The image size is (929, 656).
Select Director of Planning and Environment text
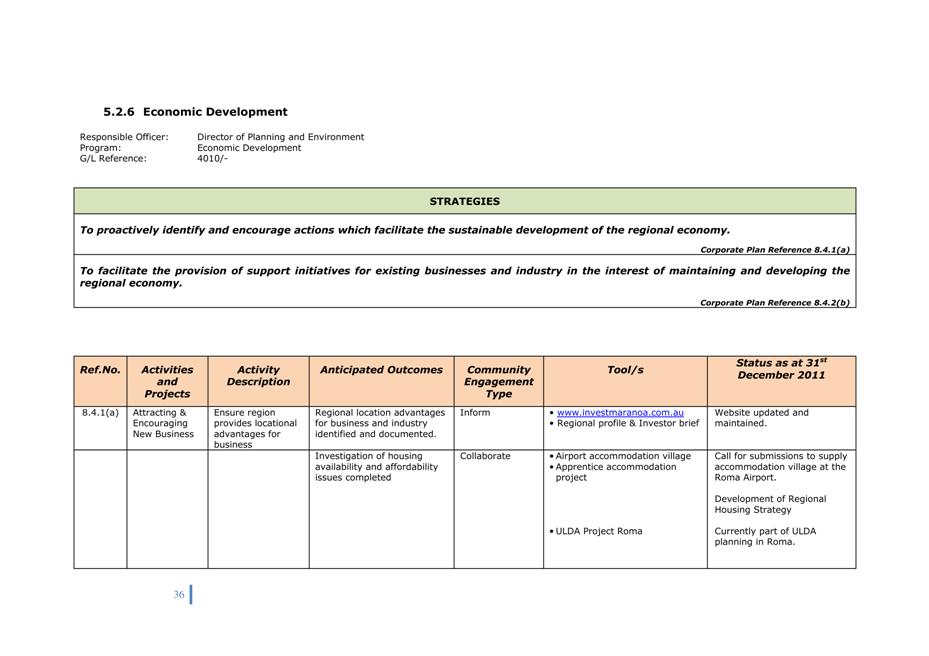point(280,137)
